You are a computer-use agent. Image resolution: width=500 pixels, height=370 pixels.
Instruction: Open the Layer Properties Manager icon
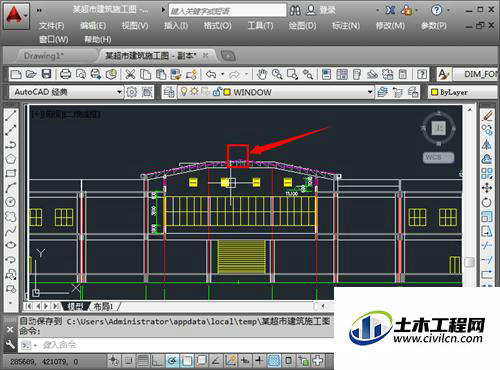click(169, 92)
